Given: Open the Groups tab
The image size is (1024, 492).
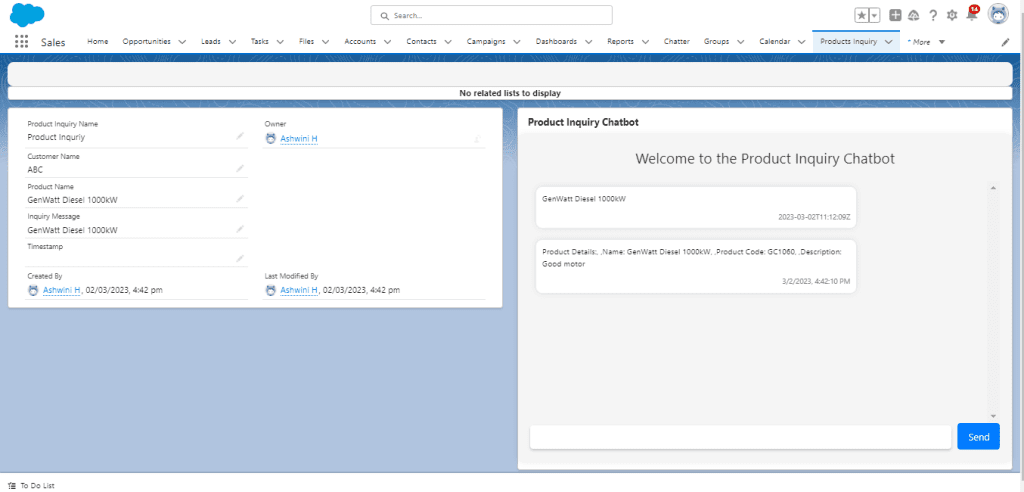Looking at the screenshot, I should tap(716, 41).
